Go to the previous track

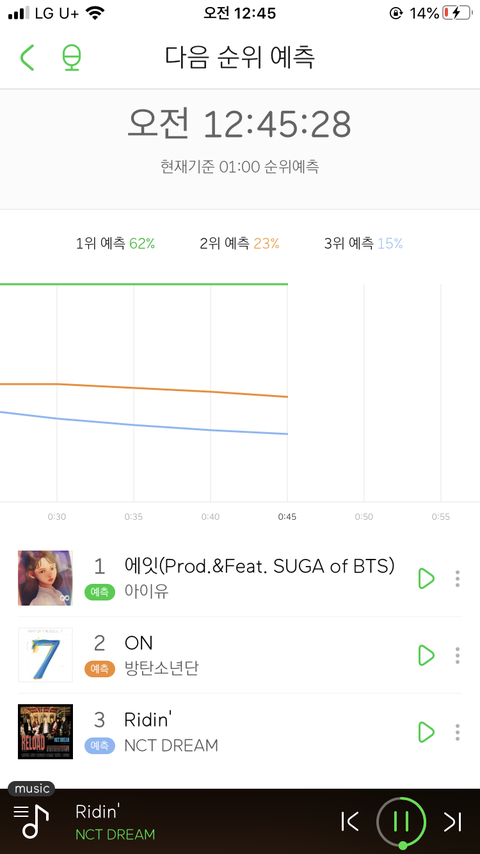pos(350,822)
